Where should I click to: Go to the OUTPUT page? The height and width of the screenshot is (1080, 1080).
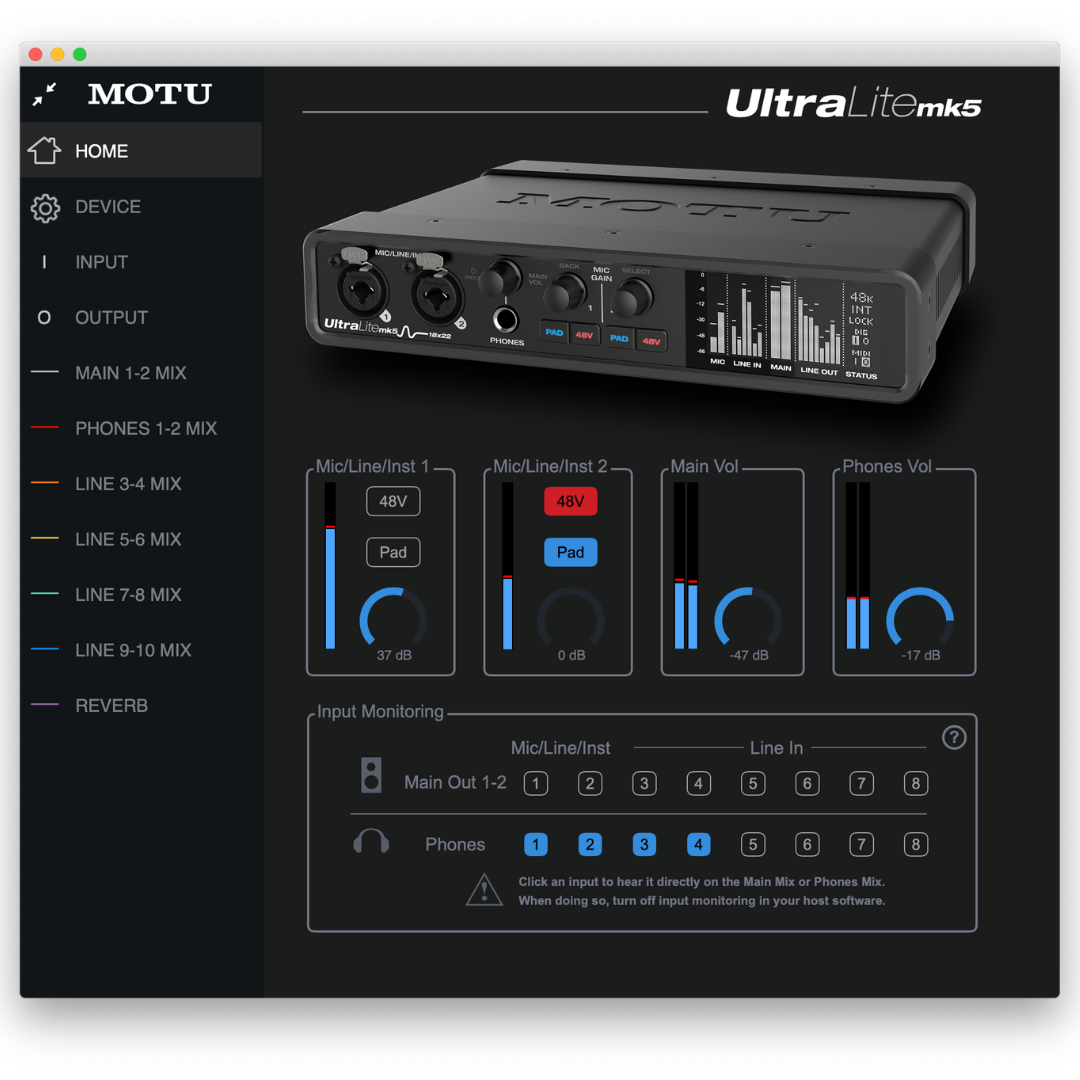(x=141, y=318)
